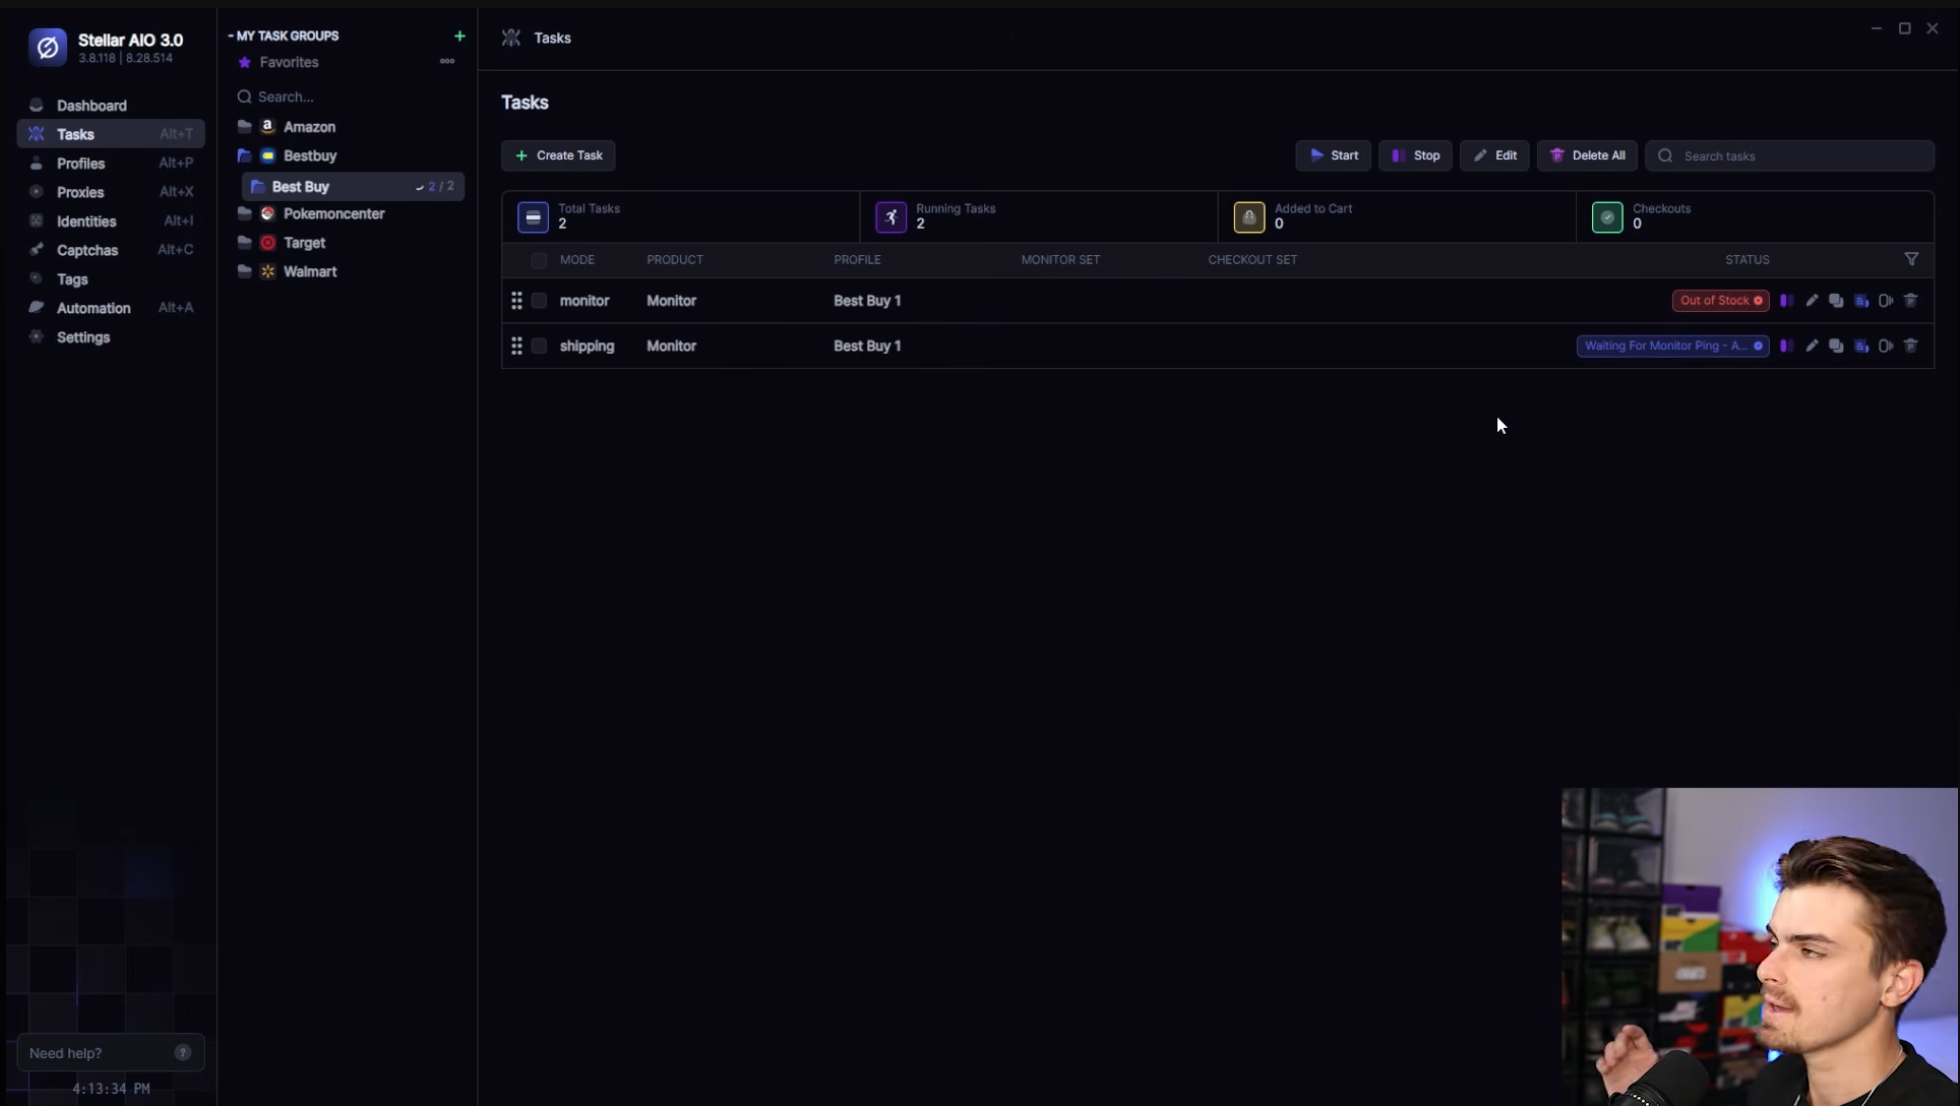Screen dimensions: 1960x1106
Task: Sort by the STATUS column header
Action: pos(1747,260)
